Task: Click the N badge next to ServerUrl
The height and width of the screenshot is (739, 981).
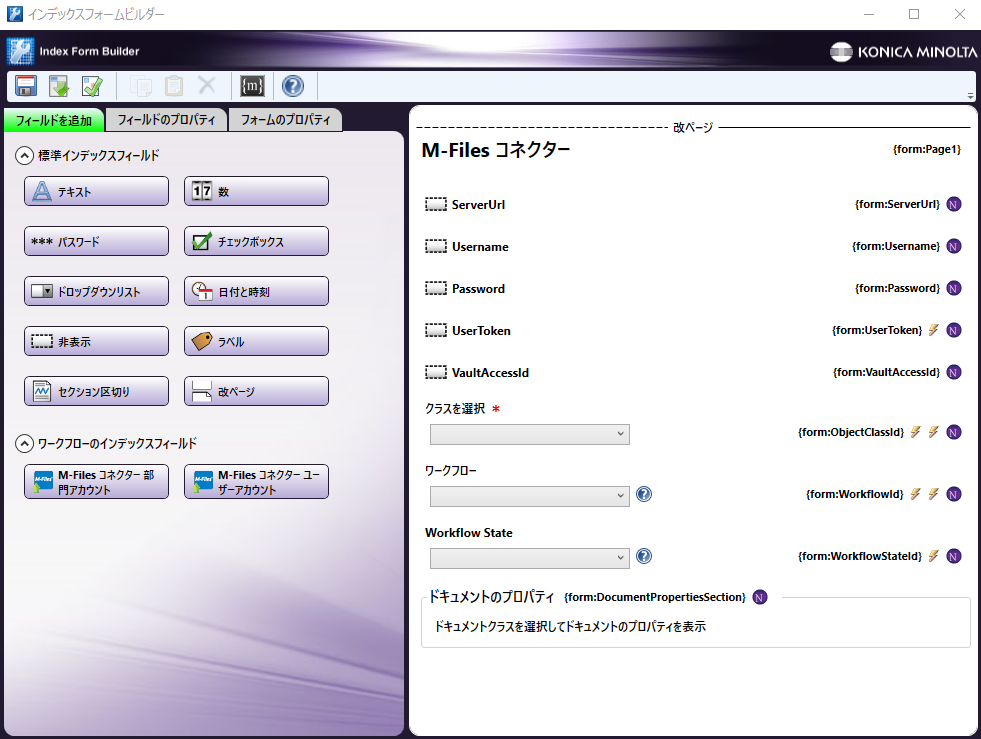Action: coord(953,205)
